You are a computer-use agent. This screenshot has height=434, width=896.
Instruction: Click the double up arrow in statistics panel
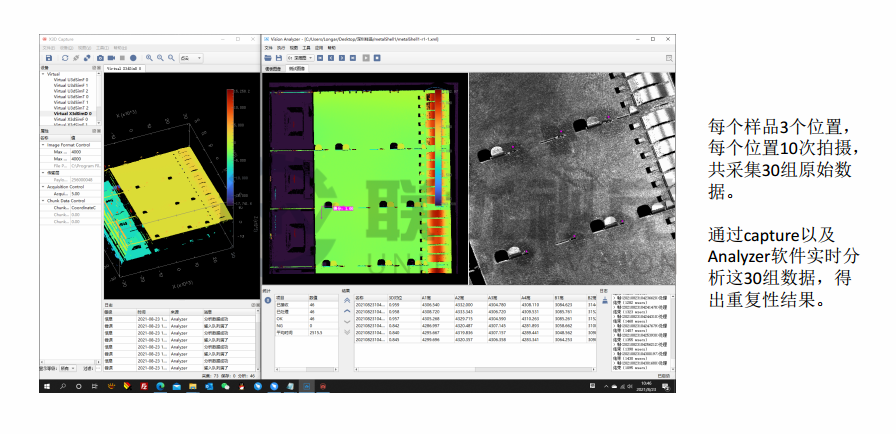347,299
